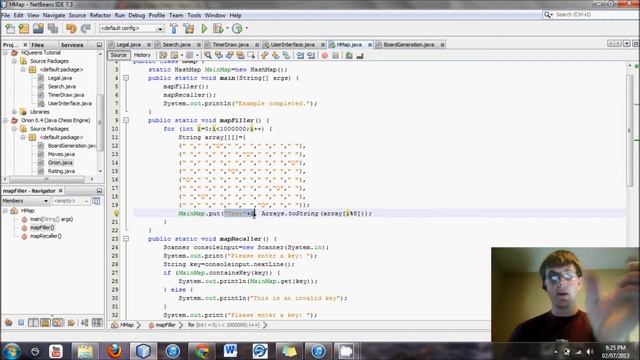Click the Source view button
The image size is (640, 360).
(118, 55)
